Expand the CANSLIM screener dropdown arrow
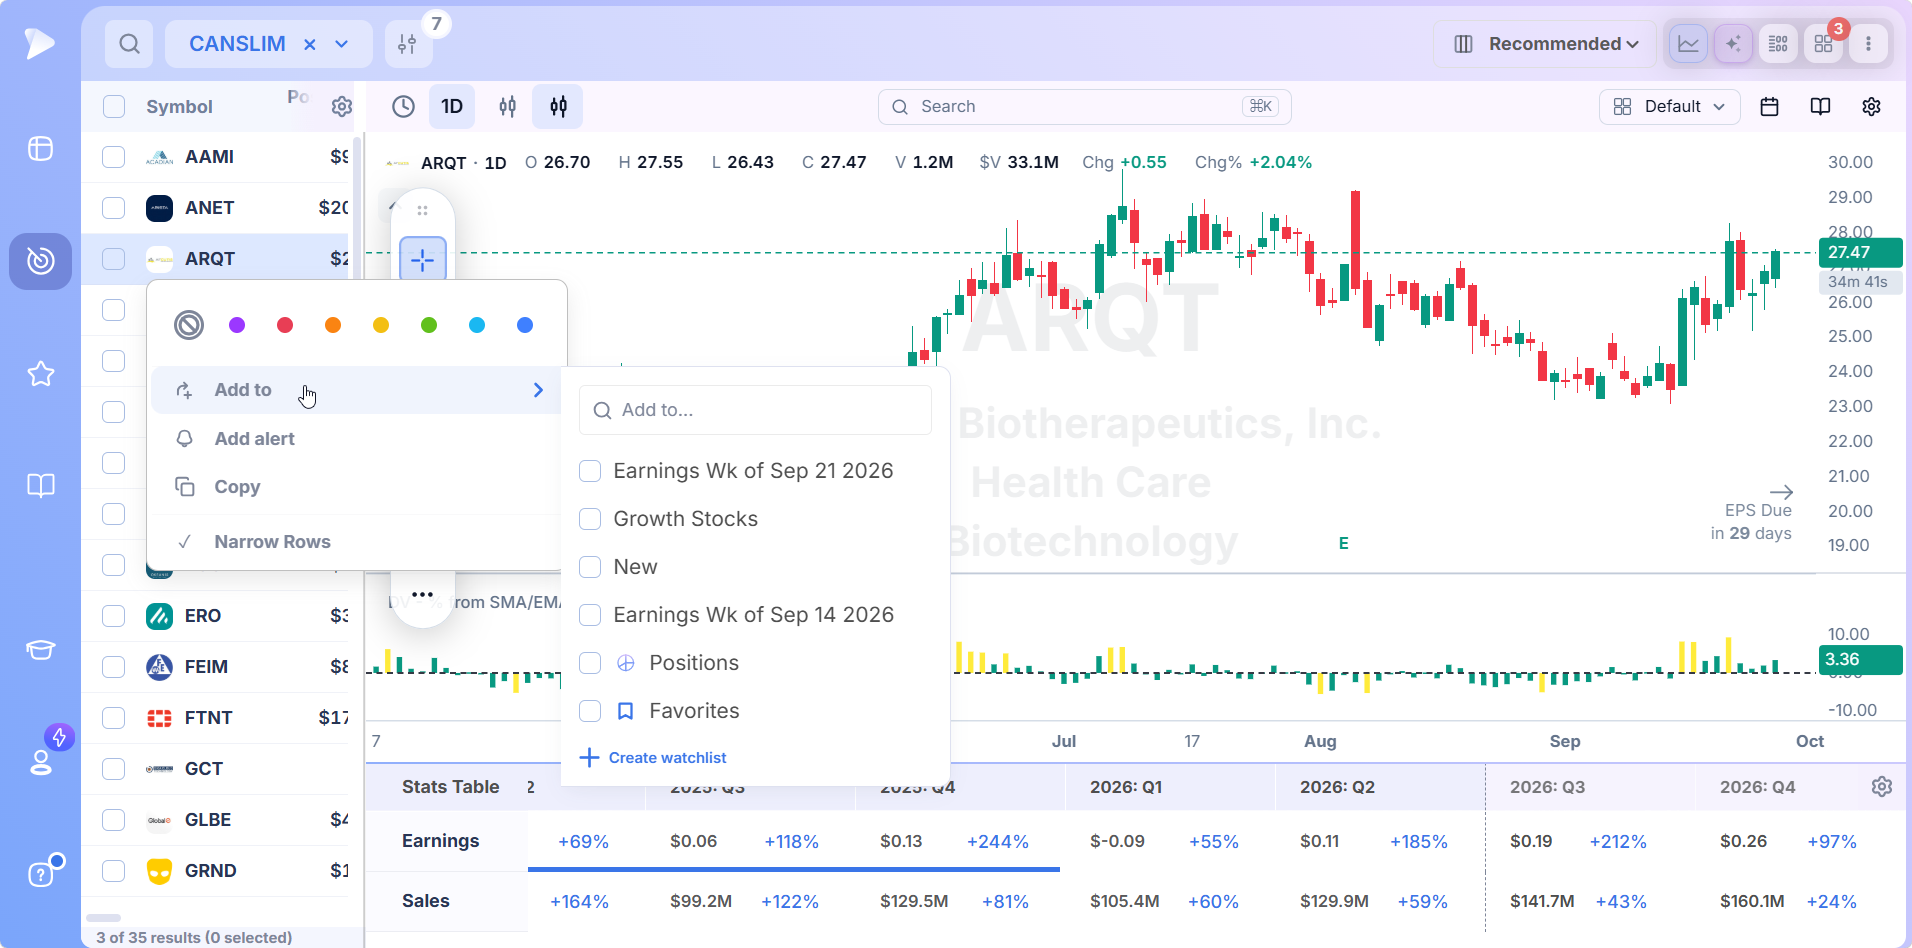The width and height of the screenshot is (1912, 948). 342,44
